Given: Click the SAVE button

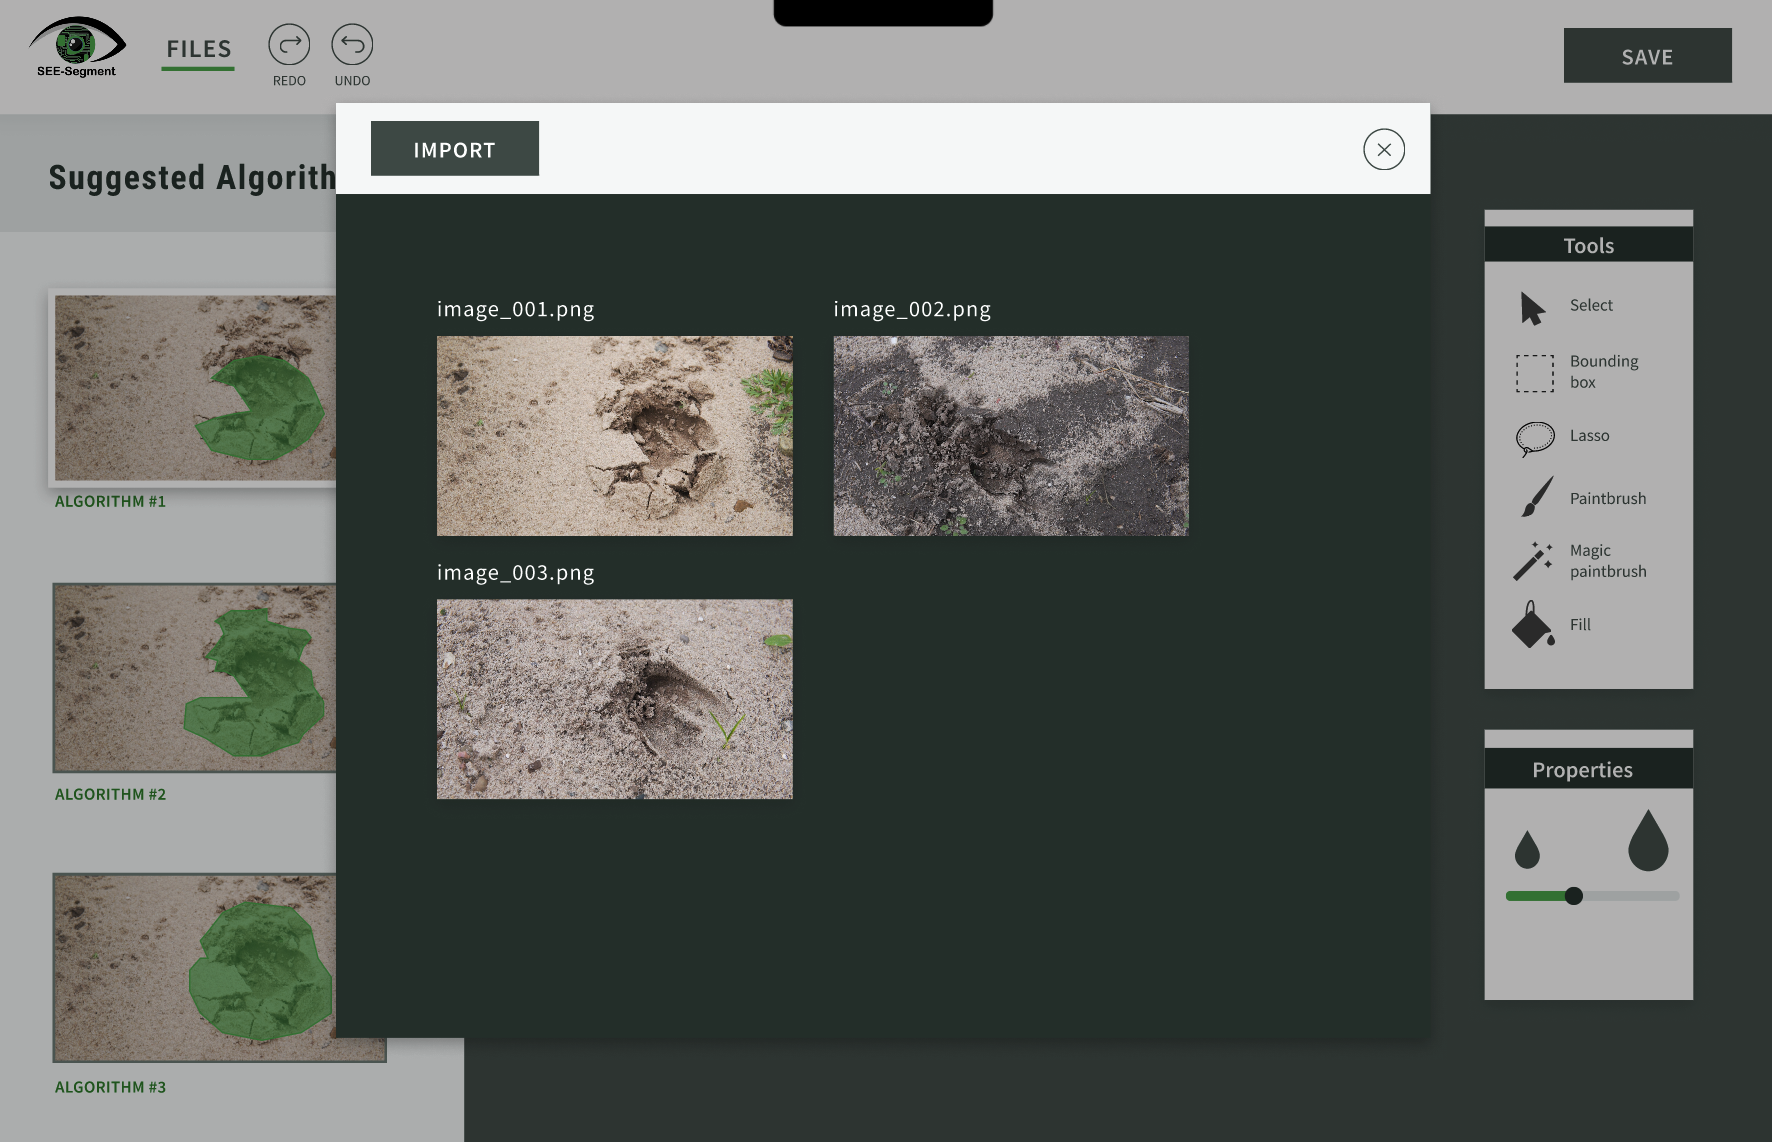Looking at the screenshot, I should click(1647, 56).
